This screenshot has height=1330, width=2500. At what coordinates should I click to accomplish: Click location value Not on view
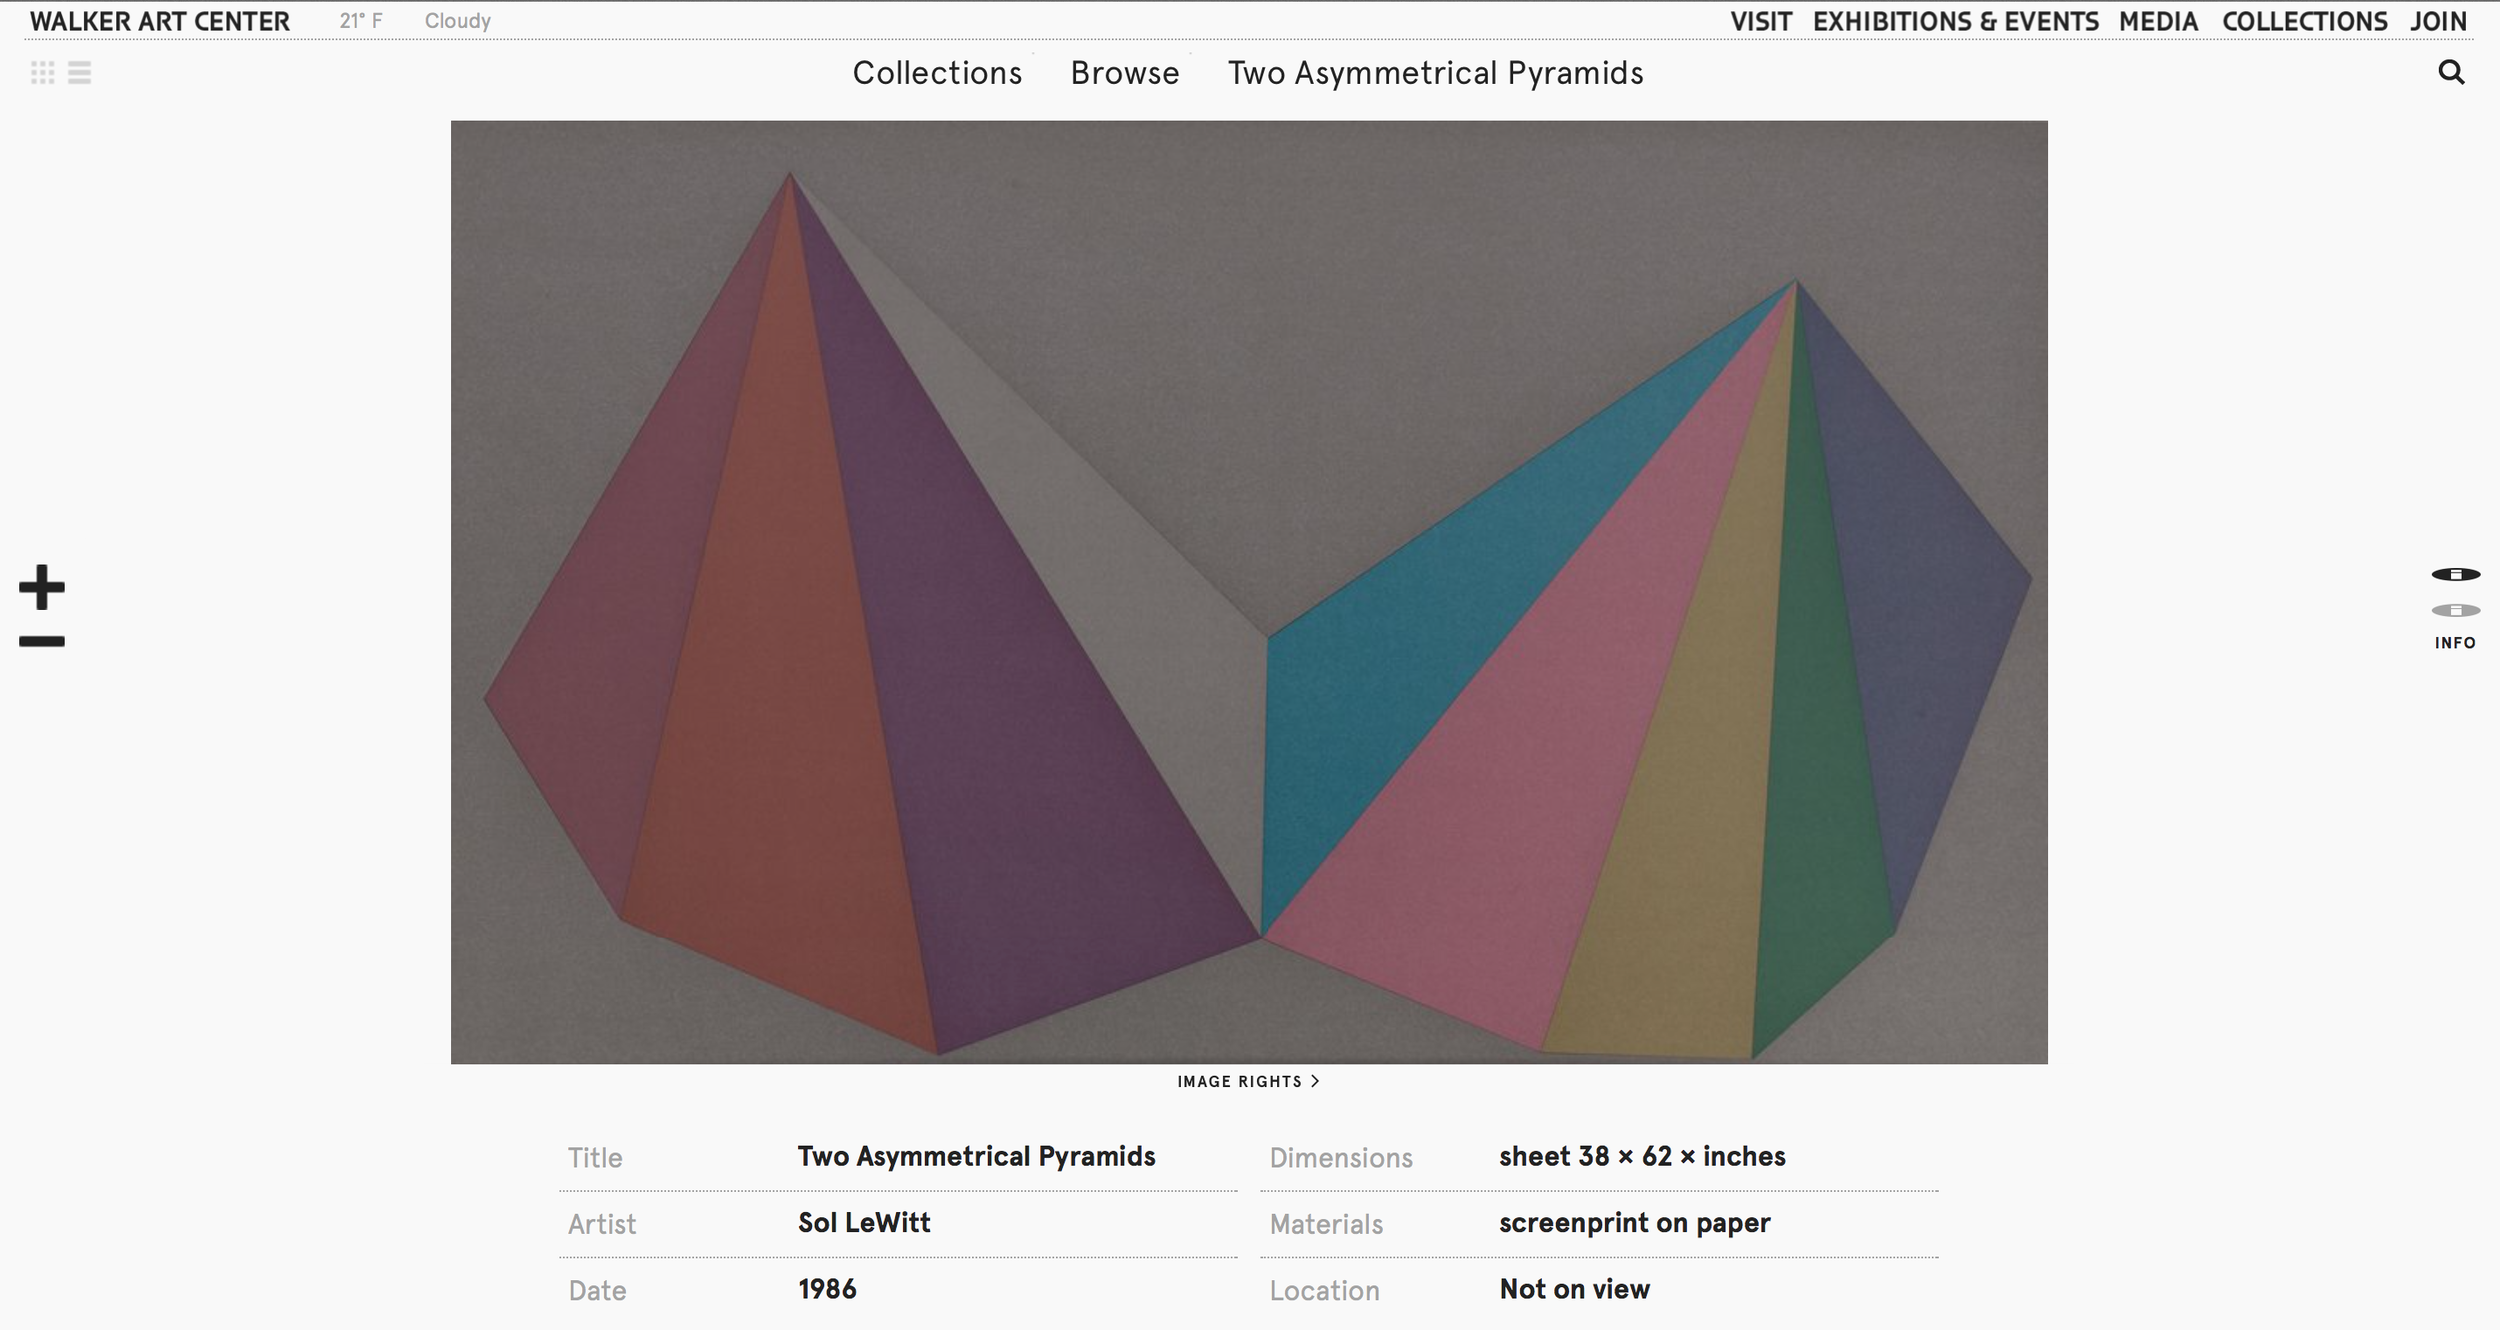coord(1575,1289)
